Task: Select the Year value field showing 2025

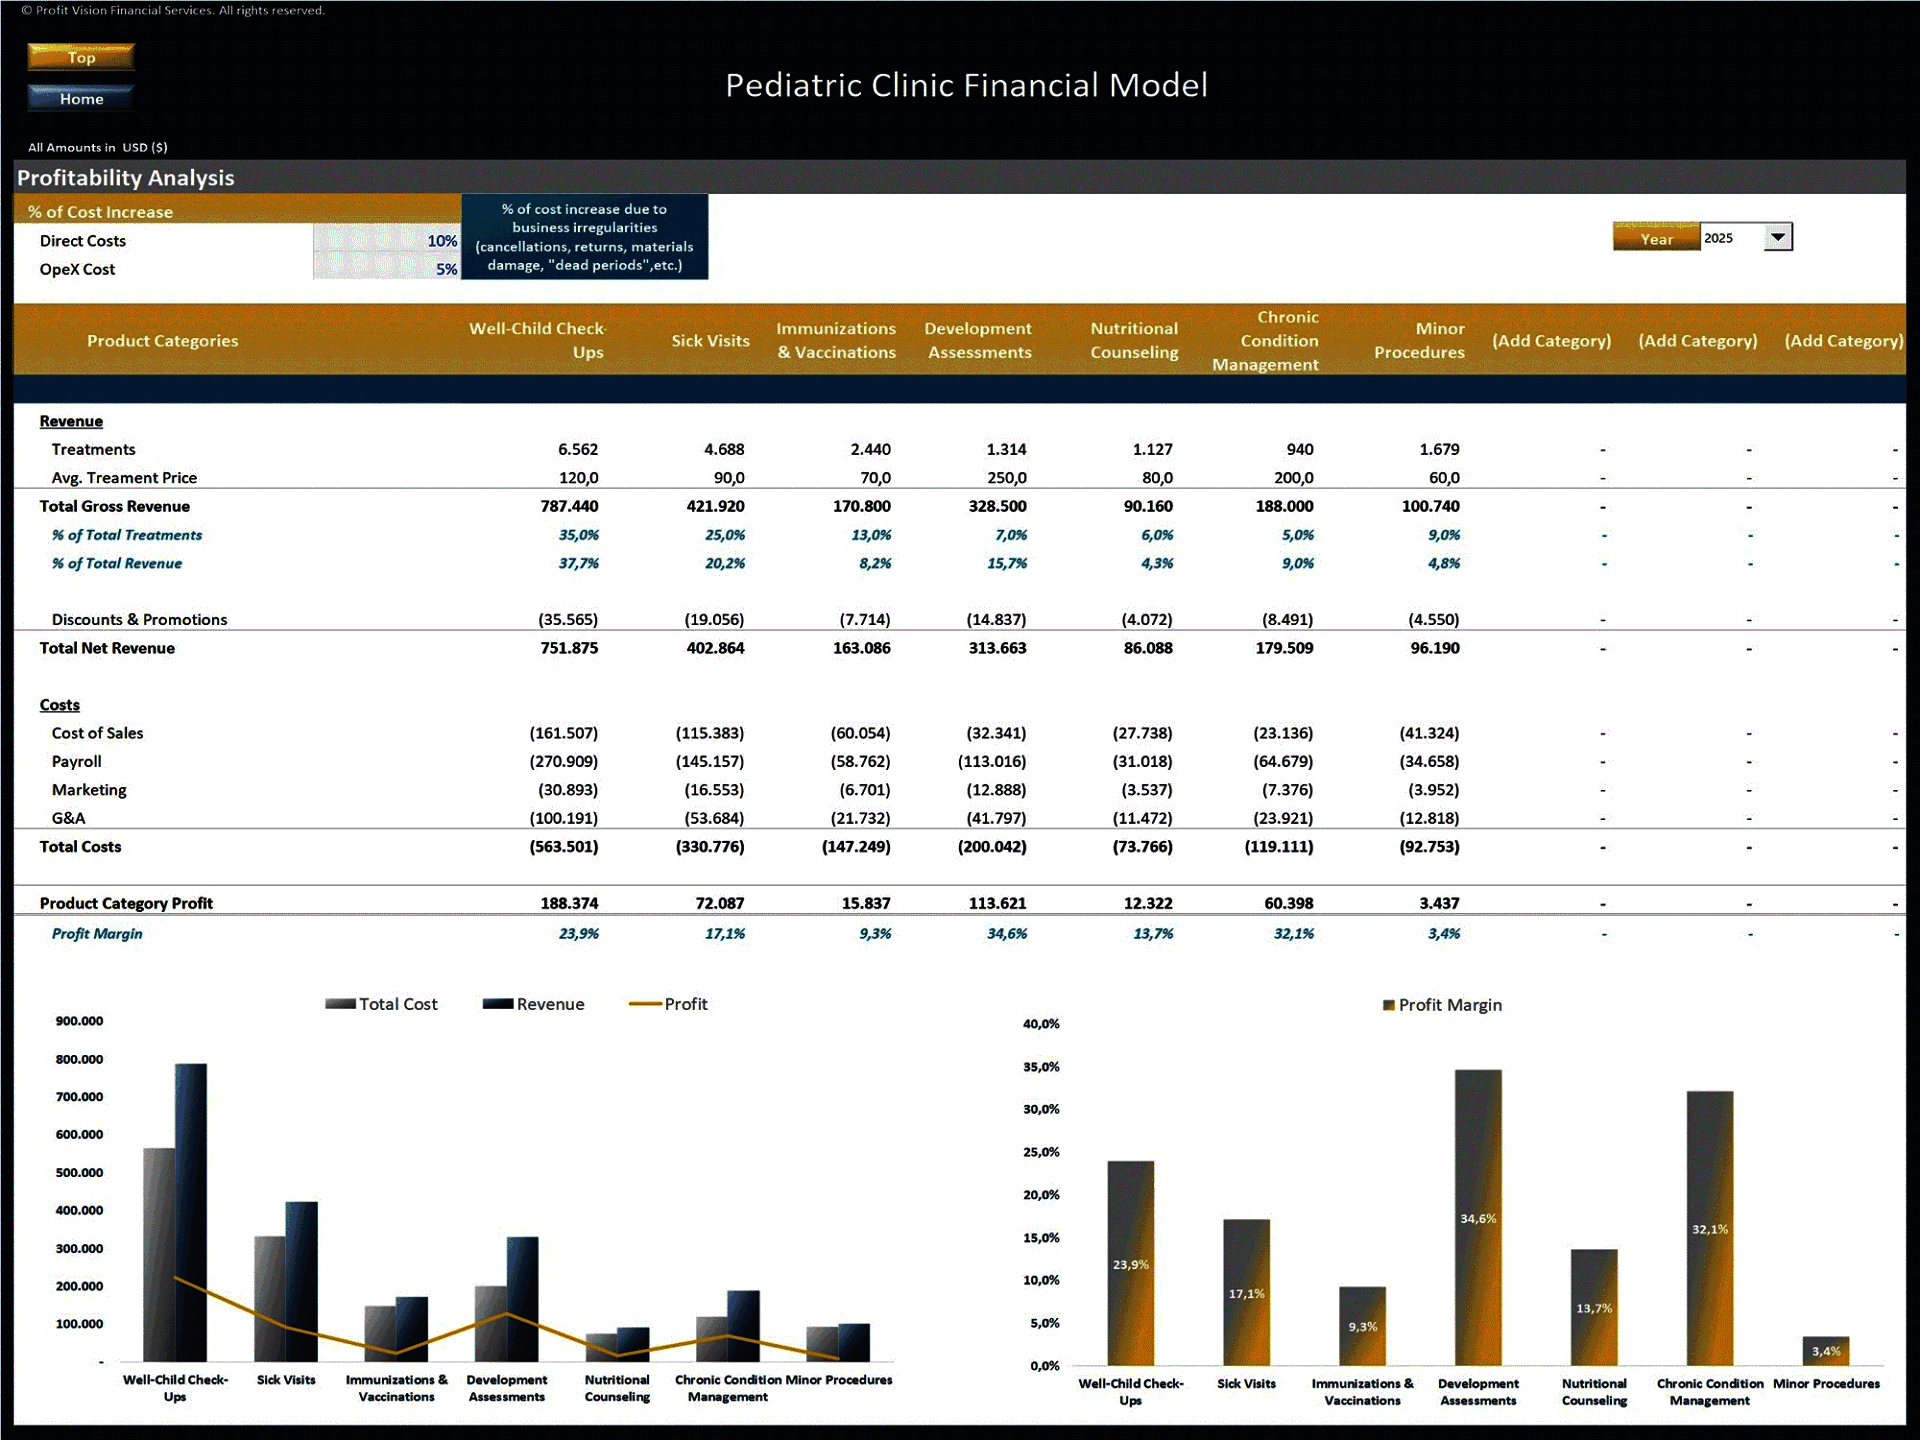Action: click(x=1731, y=238)
